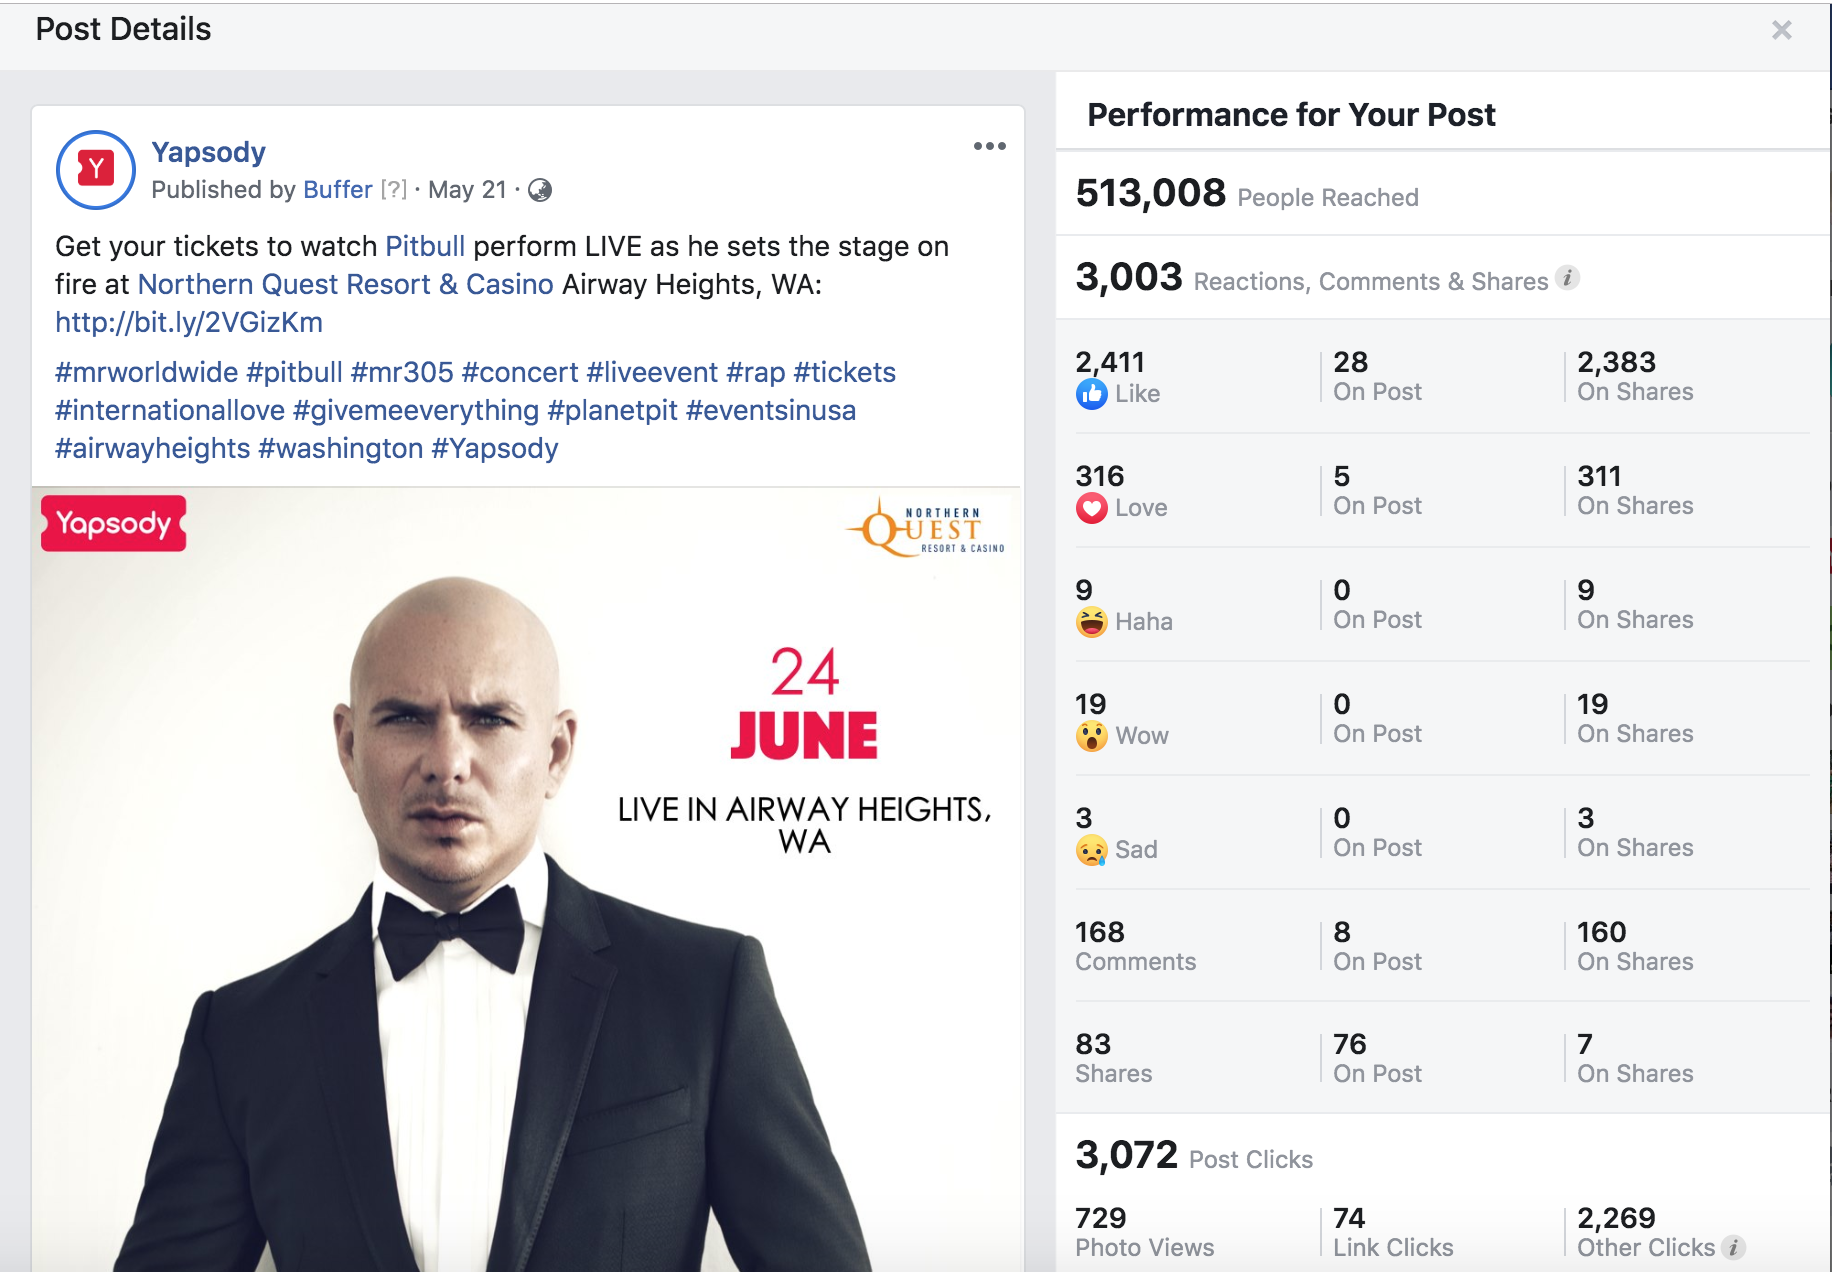The width and height of the screenshot is (1832, 1272).
Task: Click the info icon beside Reactions, Comments & Shares
Action: [x=1569, y=279]
